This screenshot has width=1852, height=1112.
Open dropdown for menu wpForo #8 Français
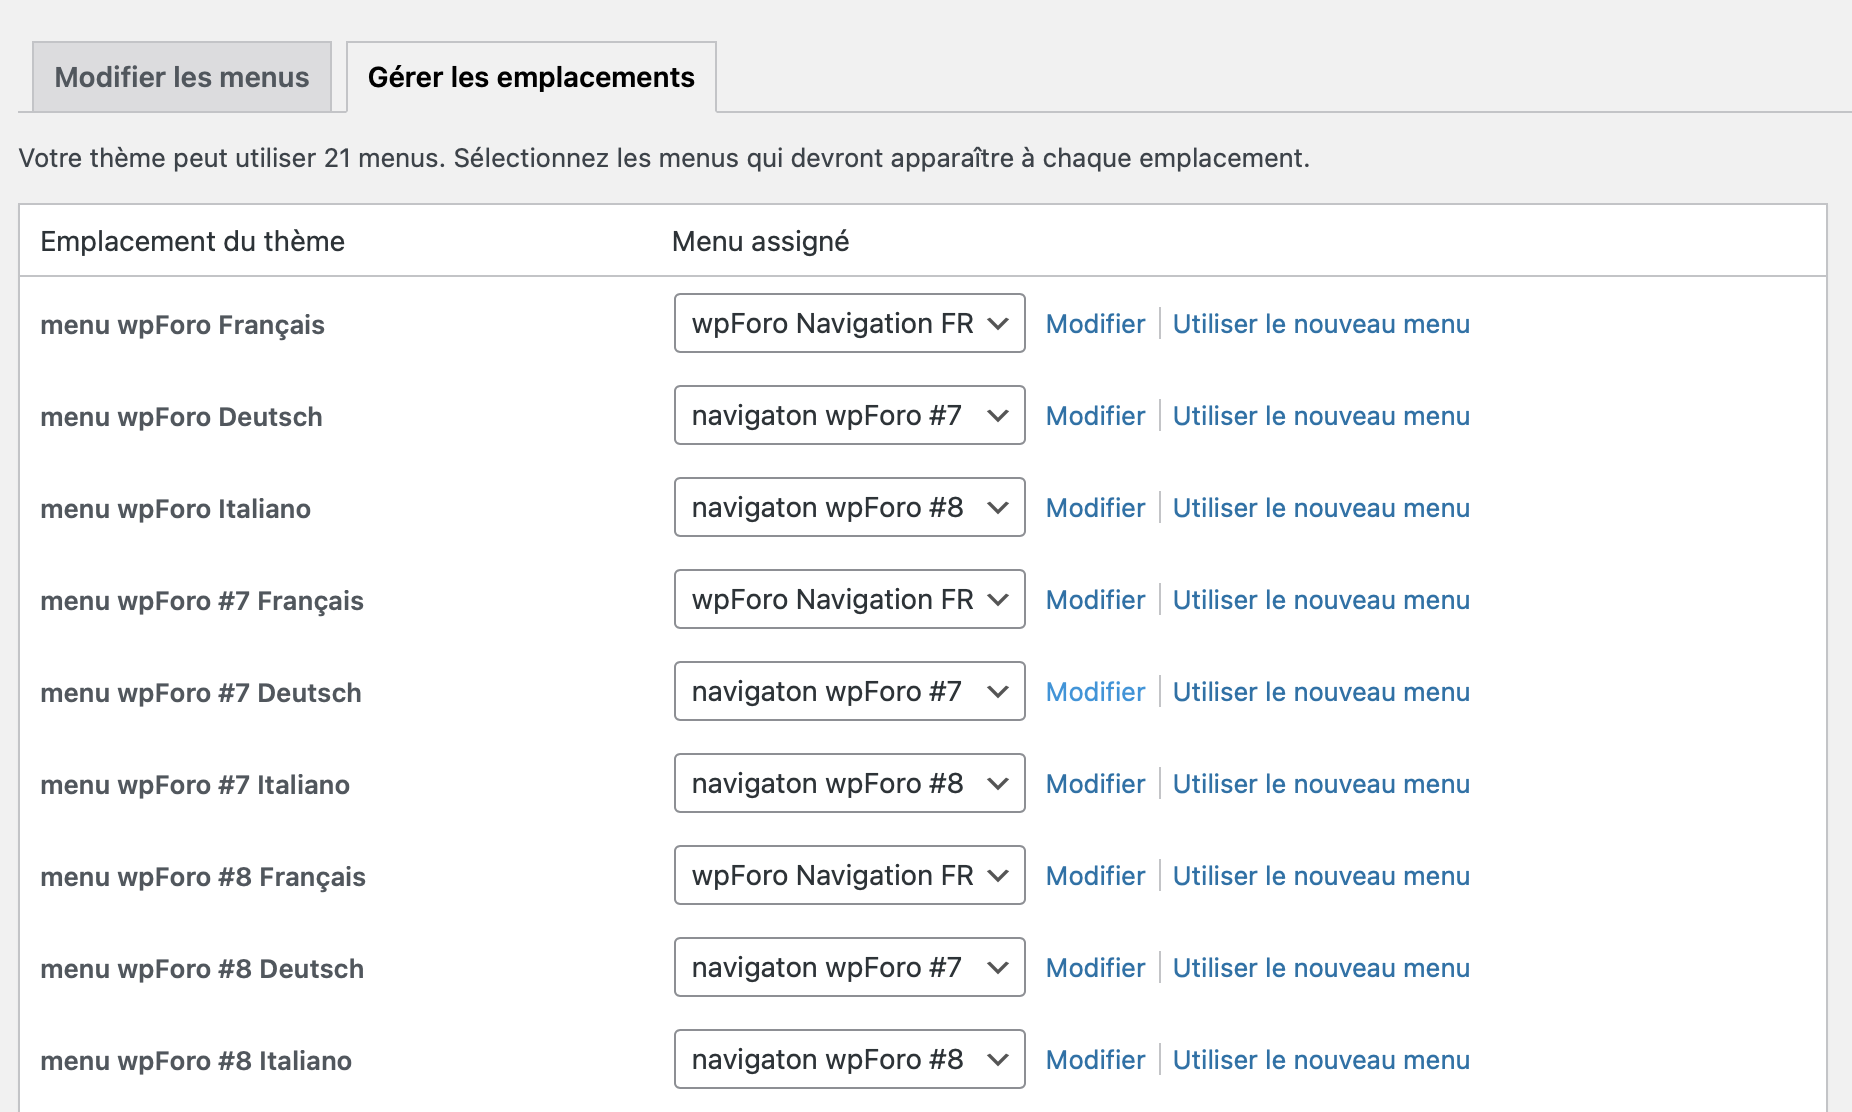coord(849,876)
